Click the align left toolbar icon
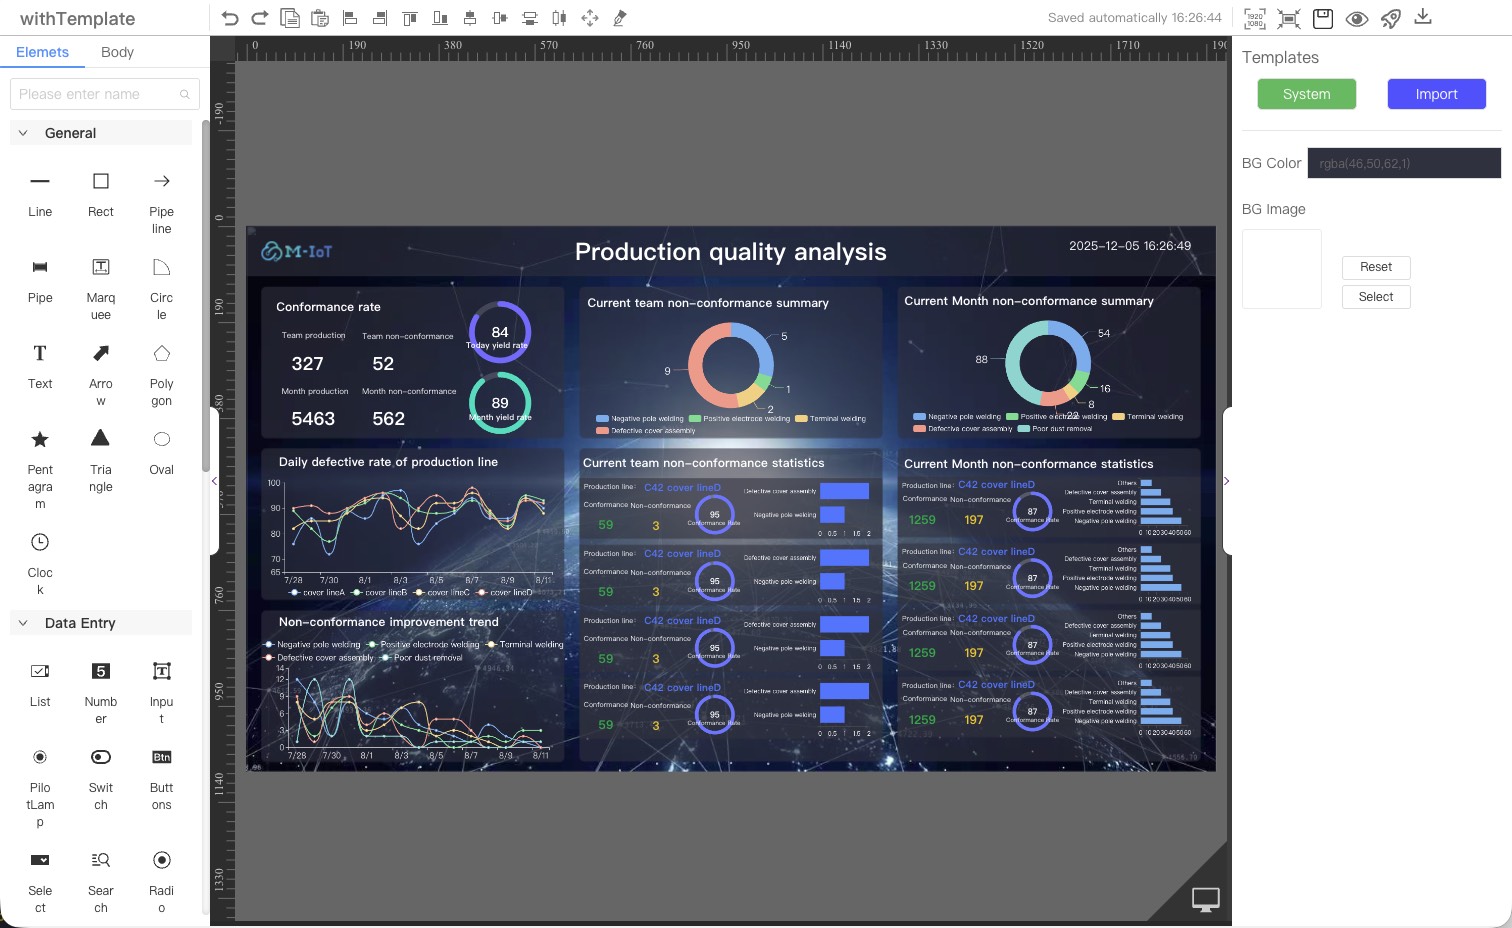The width and height of the screenshot is (1512, 928). click(350, 18)
